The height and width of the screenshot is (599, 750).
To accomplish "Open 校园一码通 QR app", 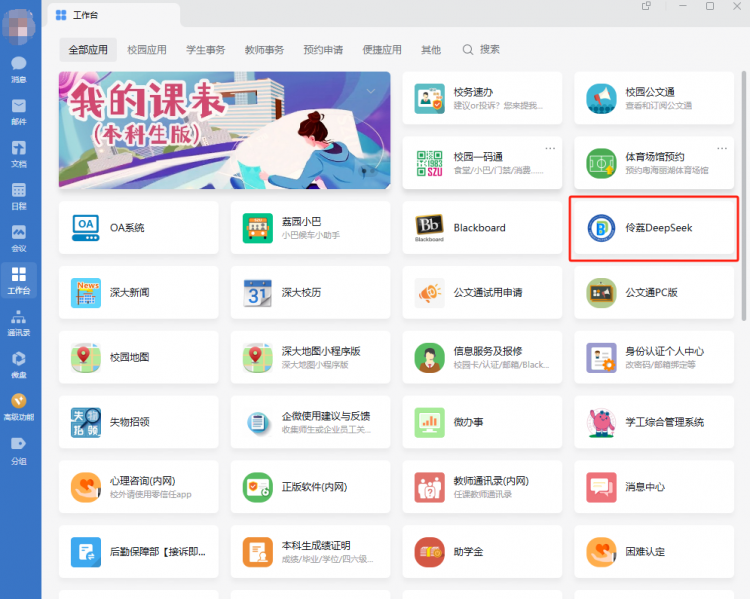I will click(482, 163).
